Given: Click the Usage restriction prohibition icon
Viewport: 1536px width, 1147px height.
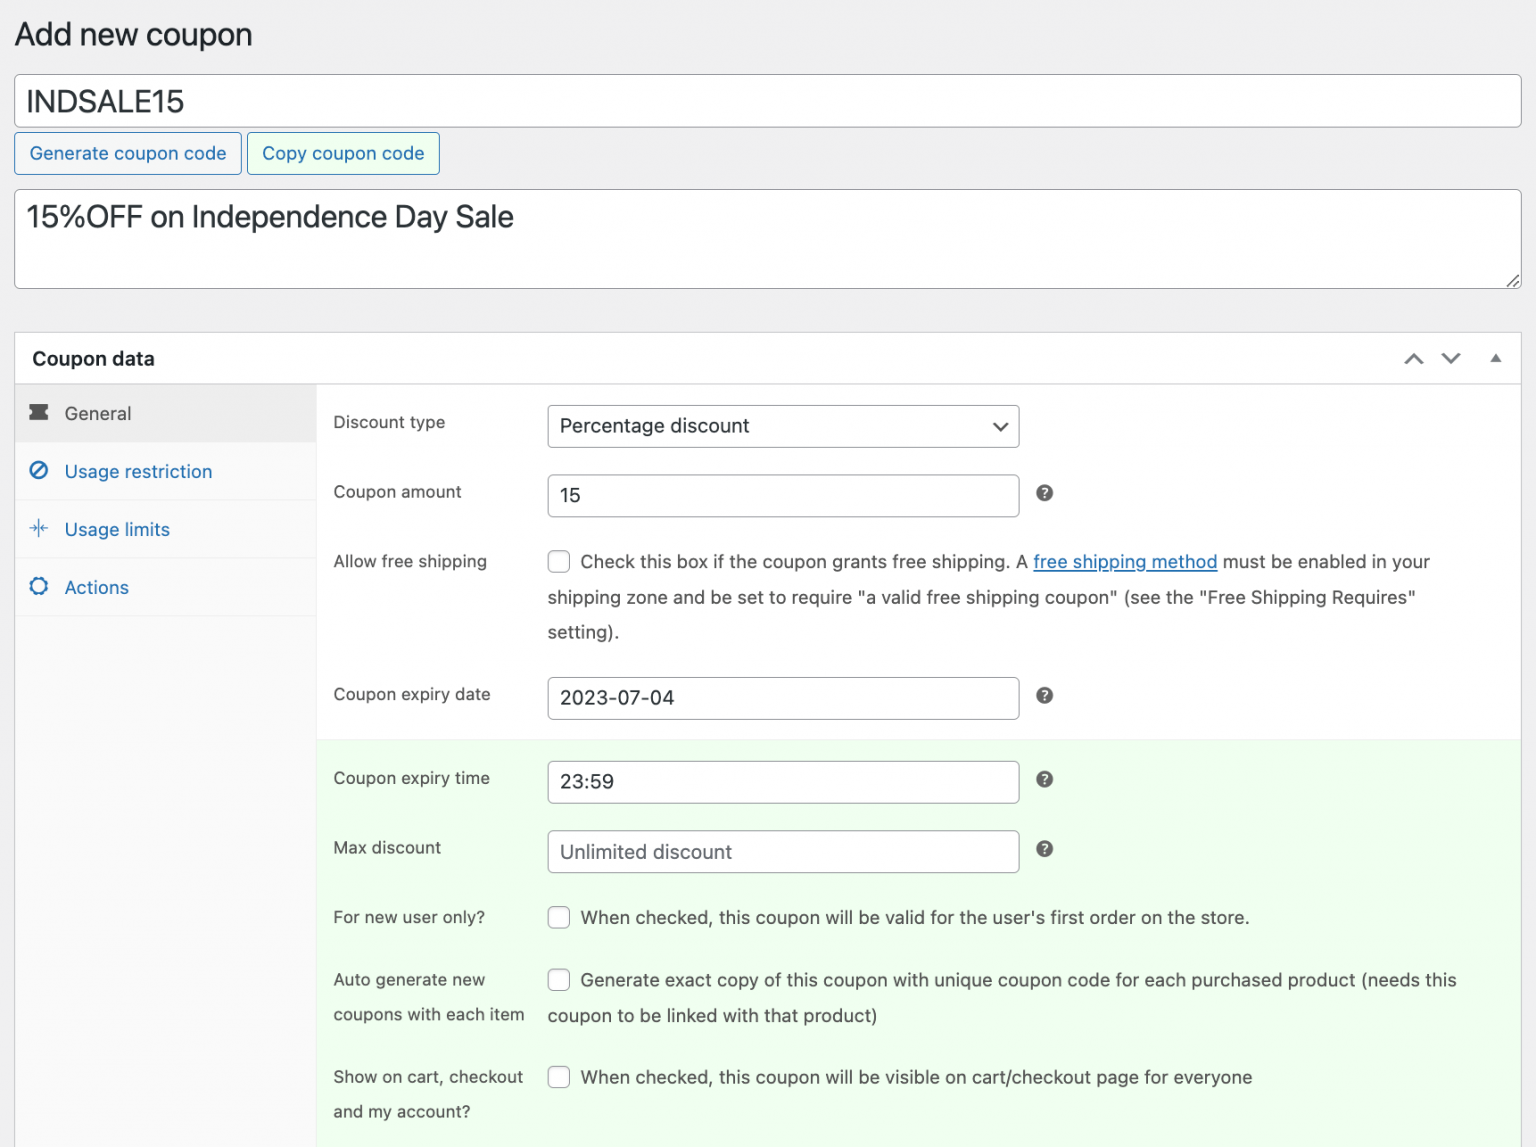Looking at the screenshot, I should click(x=39, y=471).
